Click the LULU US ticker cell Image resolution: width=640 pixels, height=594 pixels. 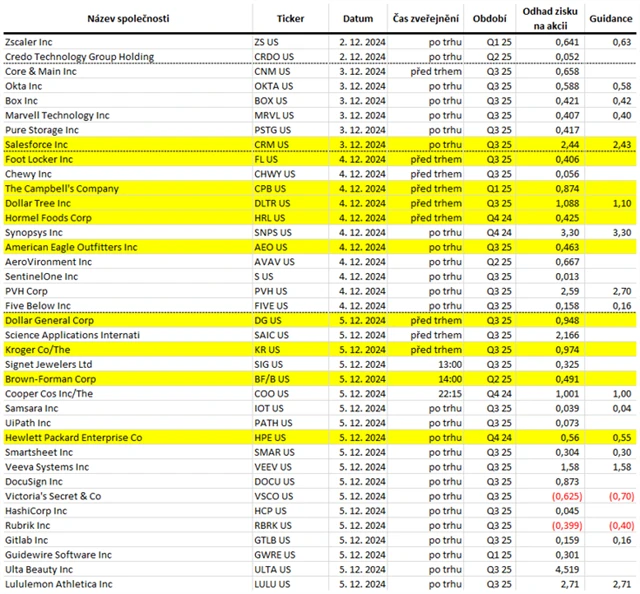click(x=273, y=584)
